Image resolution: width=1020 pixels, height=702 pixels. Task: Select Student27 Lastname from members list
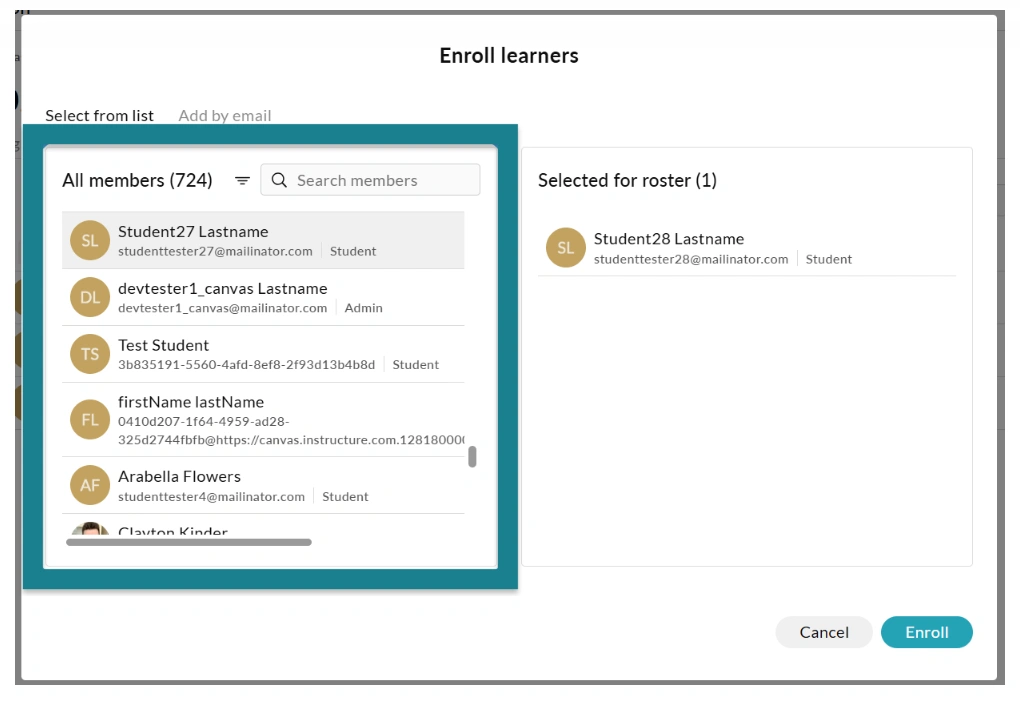click(263, 240)
